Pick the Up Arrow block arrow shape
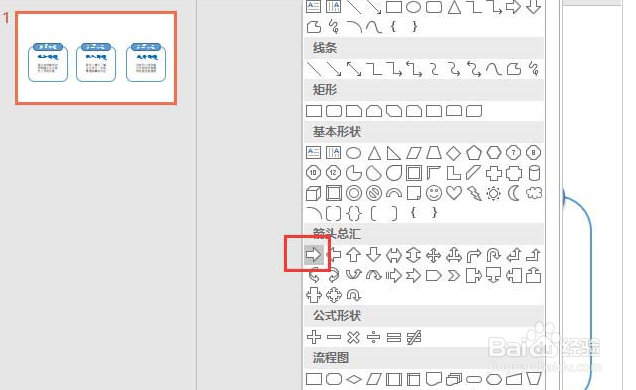636x390 pixels. tap(353, 255)
